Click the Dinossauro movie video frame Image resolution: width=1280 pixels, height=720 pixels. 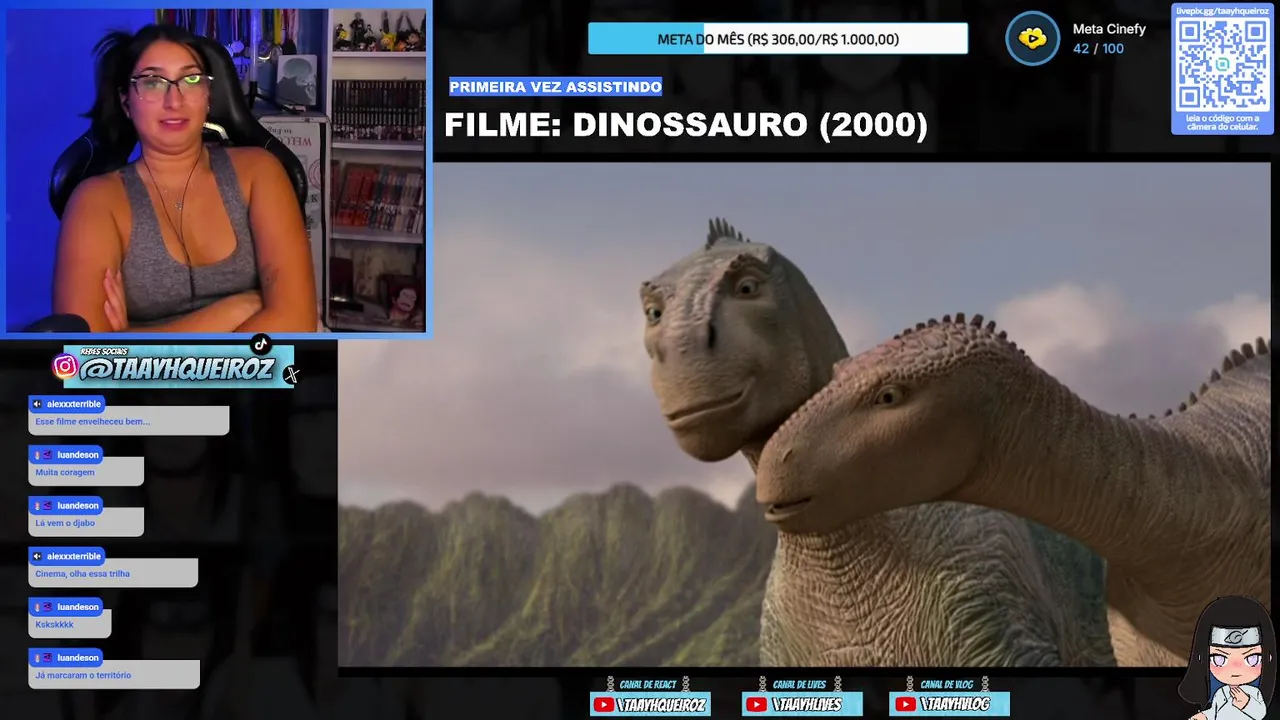tap(804, 414)
